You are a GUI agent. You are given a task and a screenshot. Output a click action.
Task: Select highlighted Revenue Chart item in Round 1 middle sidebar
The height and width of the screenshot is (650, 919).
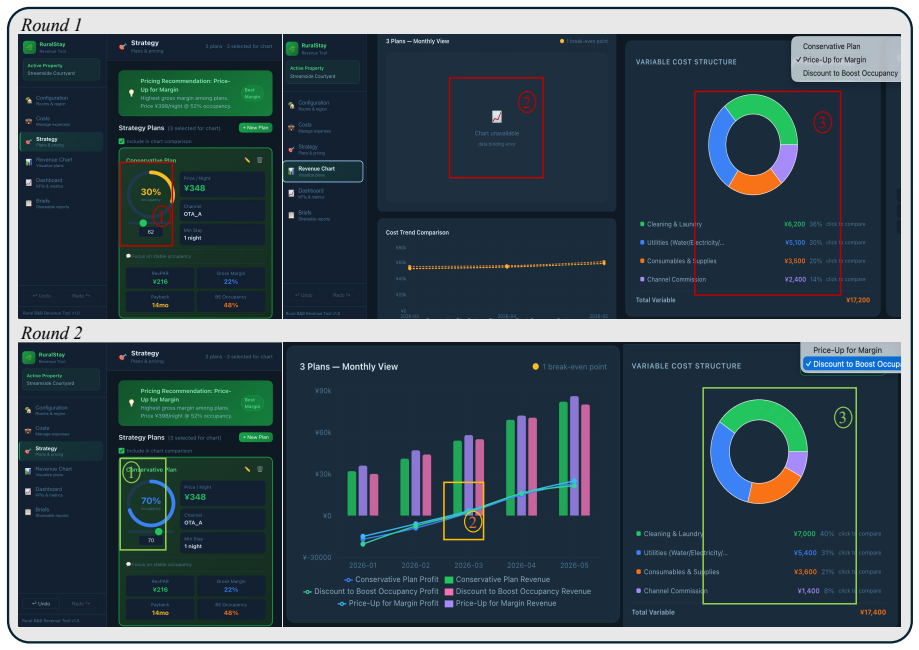click(x=323, y=171)
